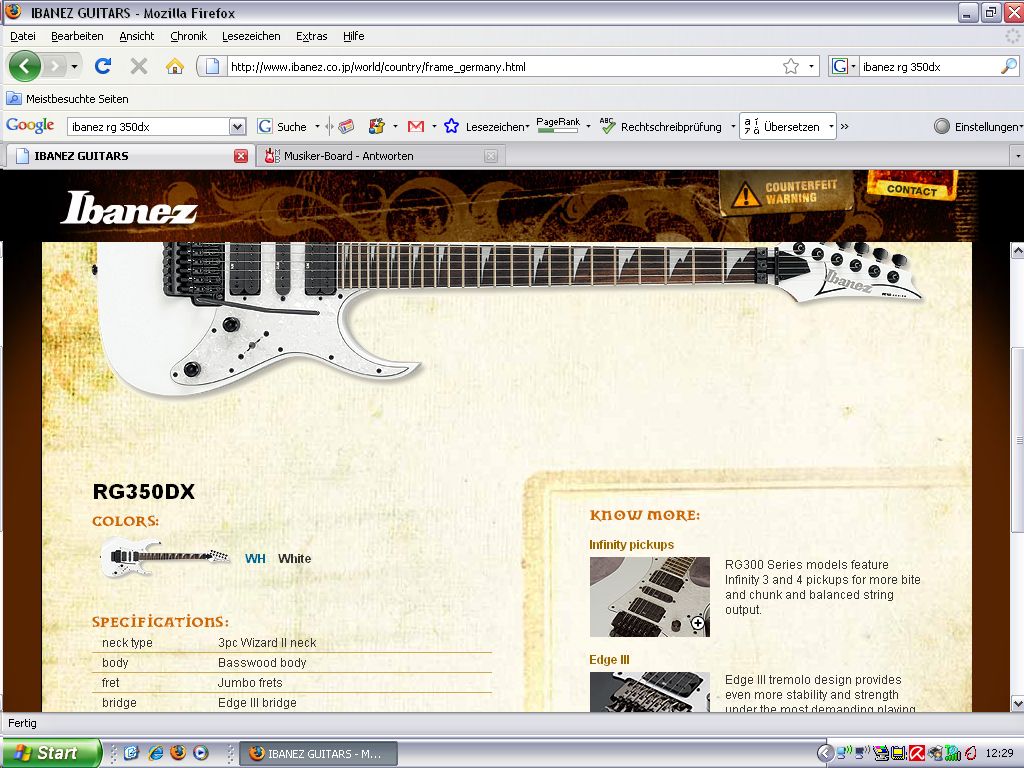1024x768 pixels.
Task: Click the Stop loading X icon
Action: (x=138, y=66)
